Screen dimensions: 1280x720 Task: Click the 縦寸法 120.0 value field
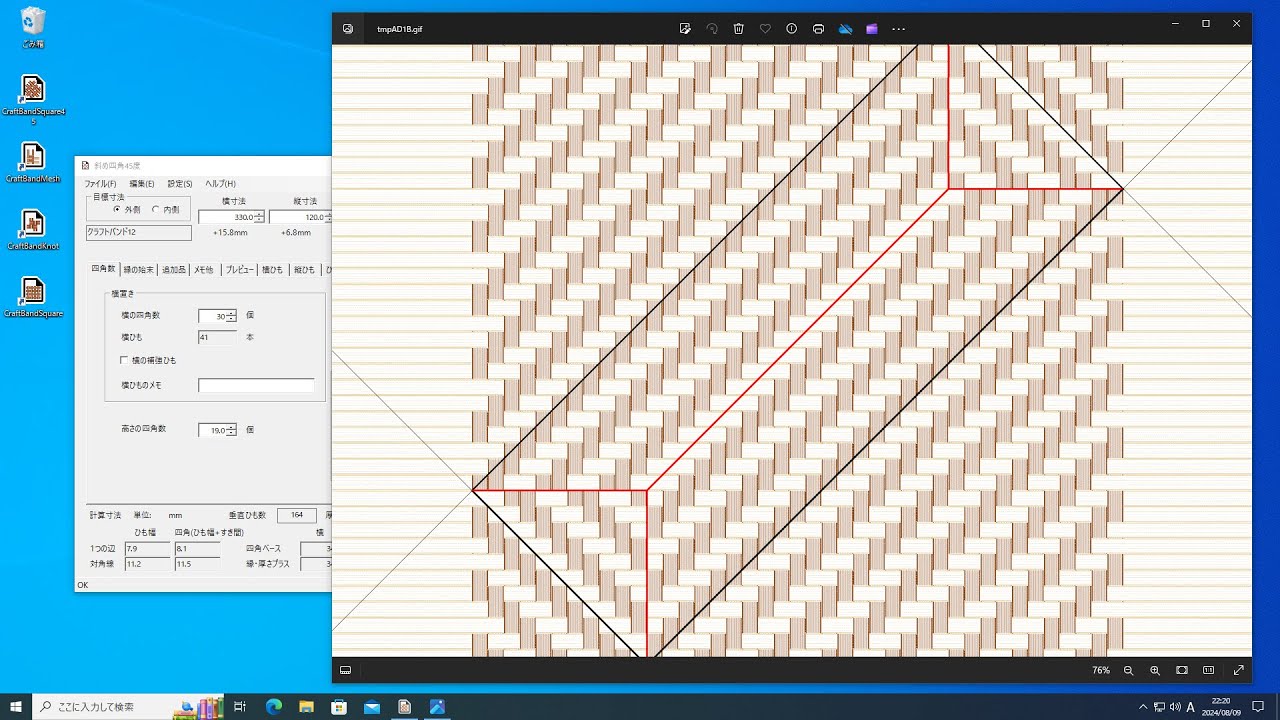298,217
